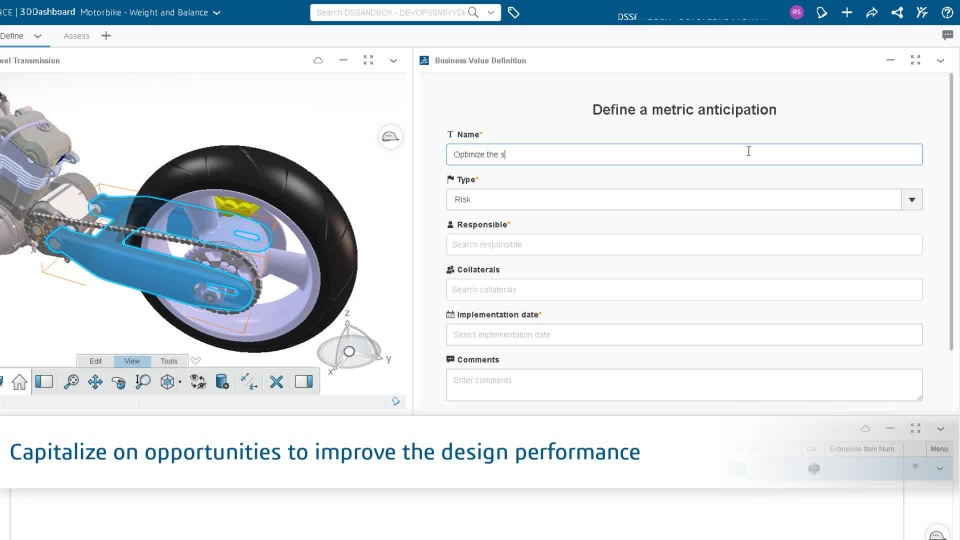Expand the Motorbike - Weight and Balance dashboard menu
The image size is (960, 540).
tap(217, 13)
